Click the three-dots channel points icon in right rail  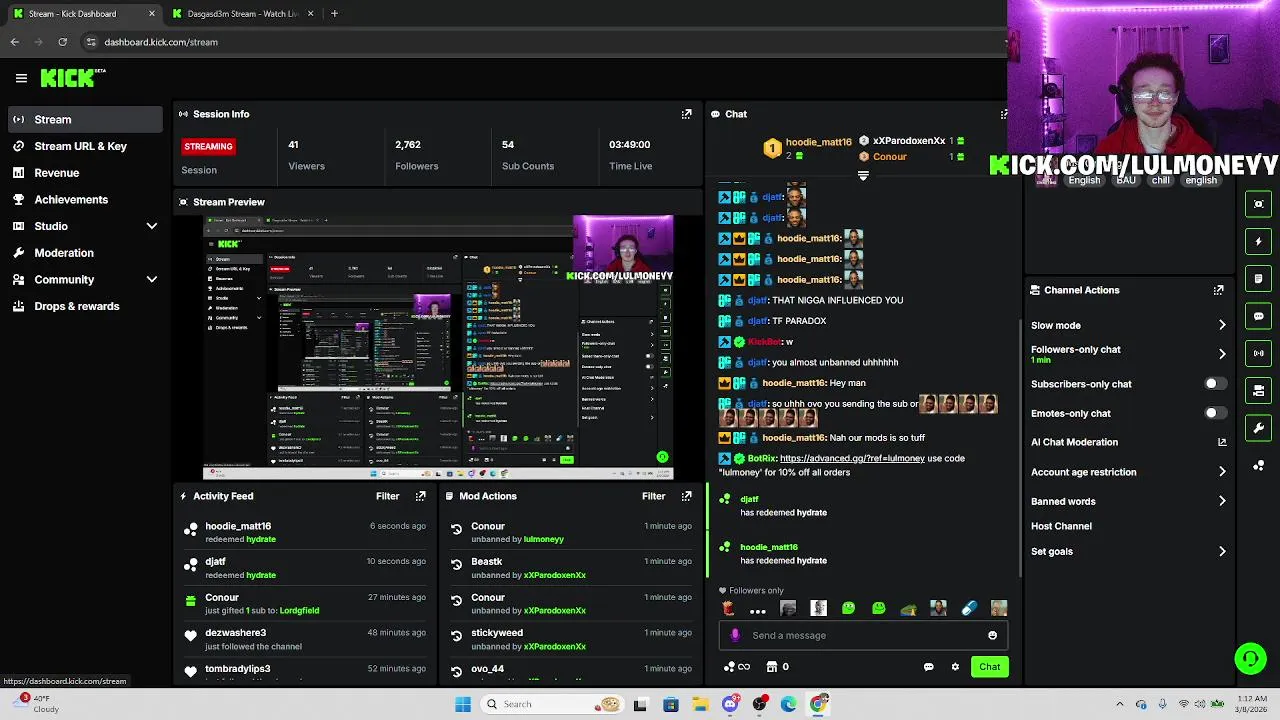coord(1259,466)
